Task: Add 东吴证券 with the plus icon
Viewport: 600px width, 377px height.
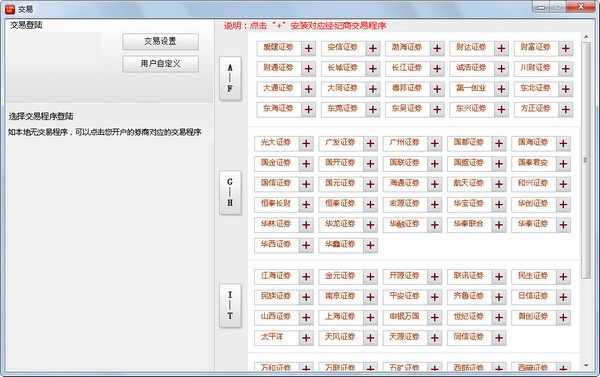Action: click(x=437, y=109)
